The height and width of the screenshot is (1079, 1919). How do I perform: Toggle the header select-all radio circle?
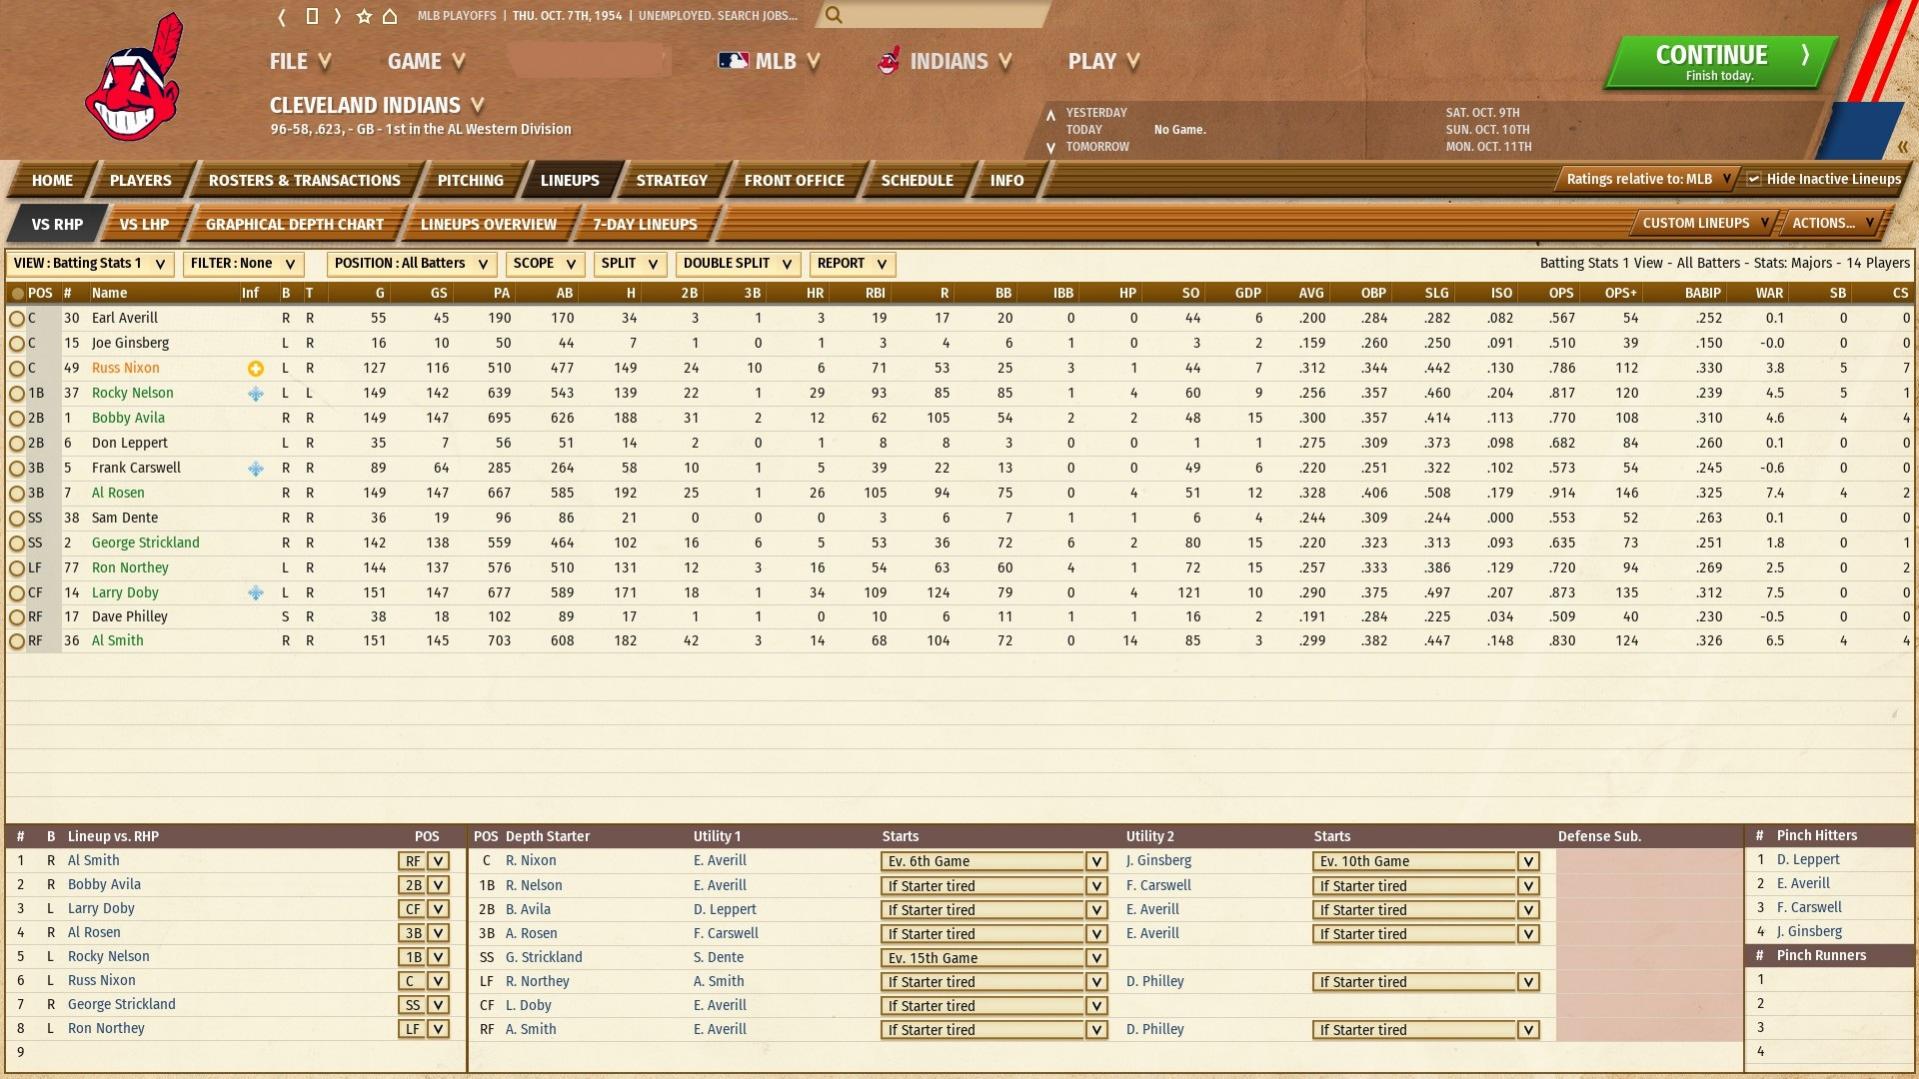[17, 294]
